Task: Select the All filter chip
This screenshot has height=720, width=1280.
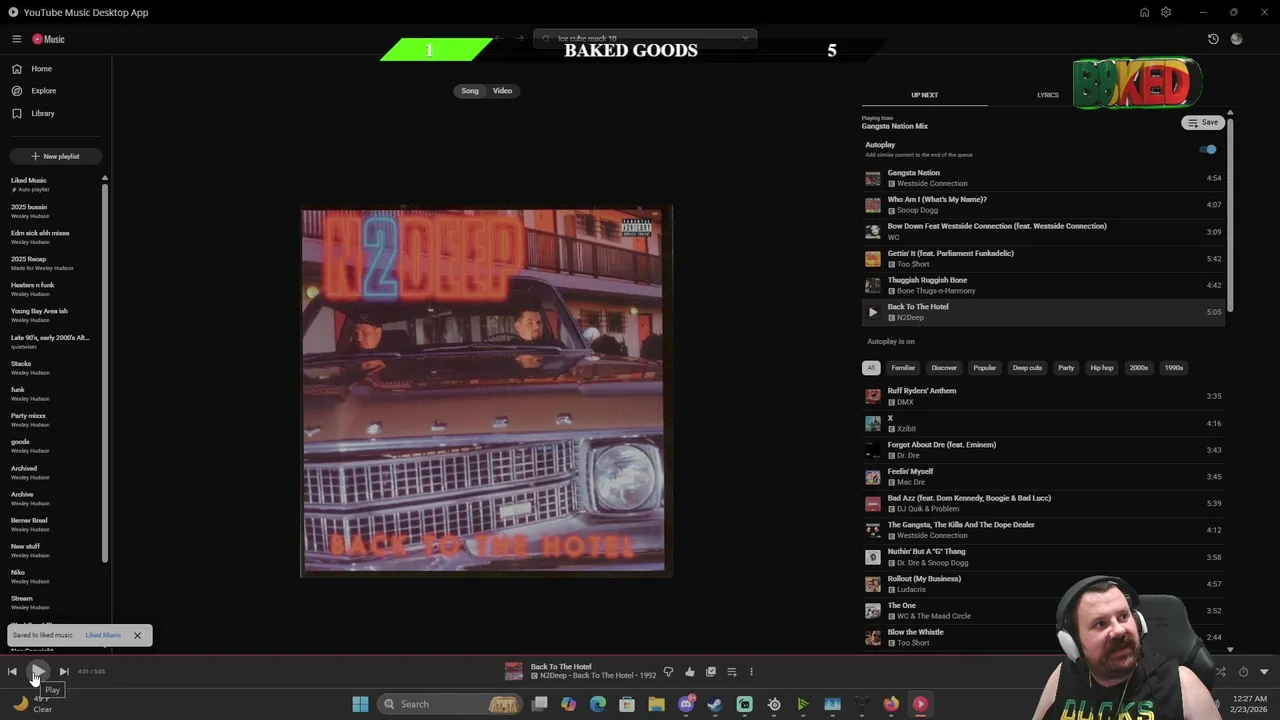Action: (x=871, y=368)
